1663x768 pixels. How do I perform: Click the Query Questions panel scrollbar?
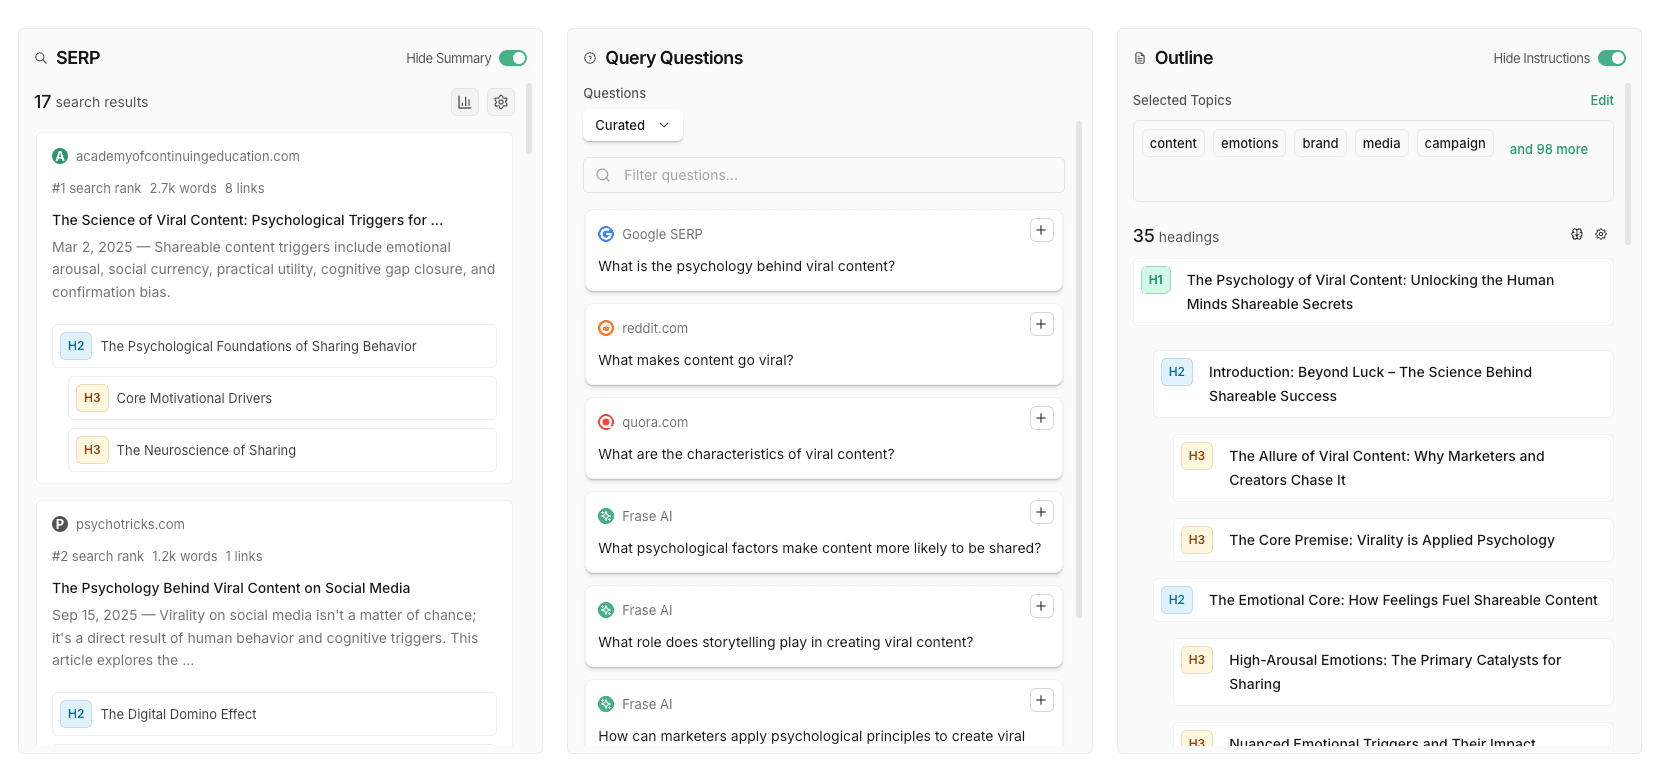pyautogui.click(x=1079, y=370)
